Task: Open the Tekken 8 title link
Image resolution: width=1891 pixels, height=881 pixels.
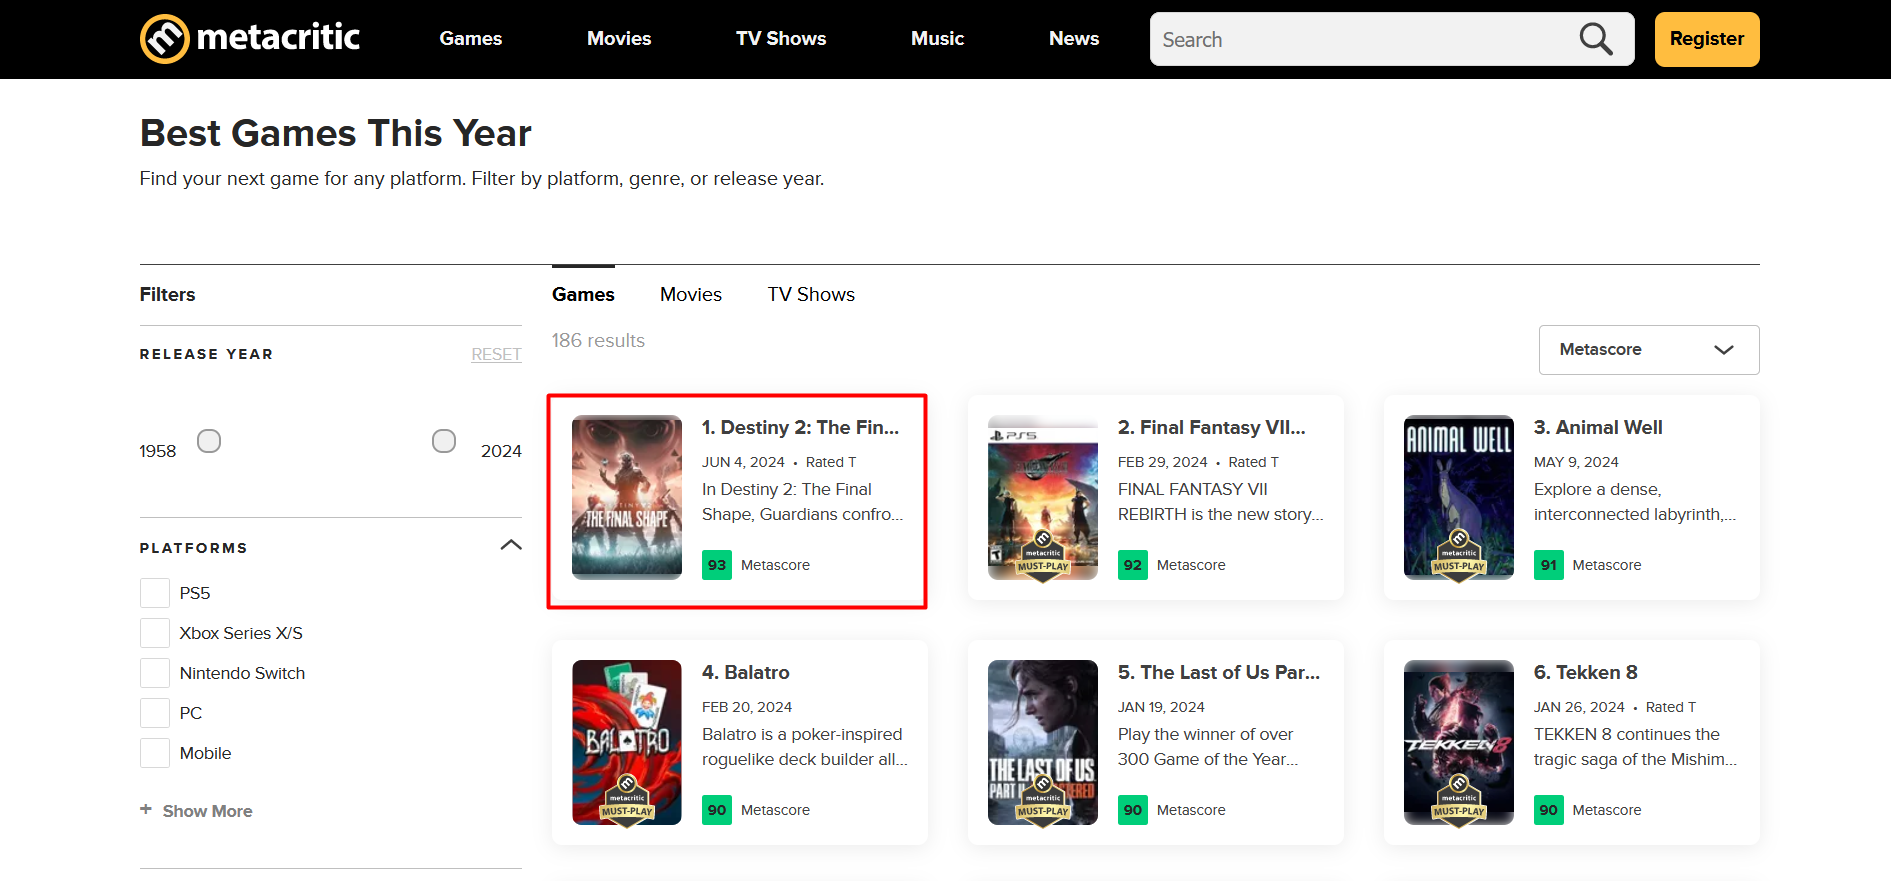Action: pyautogui.click(x=1586, y=673)
